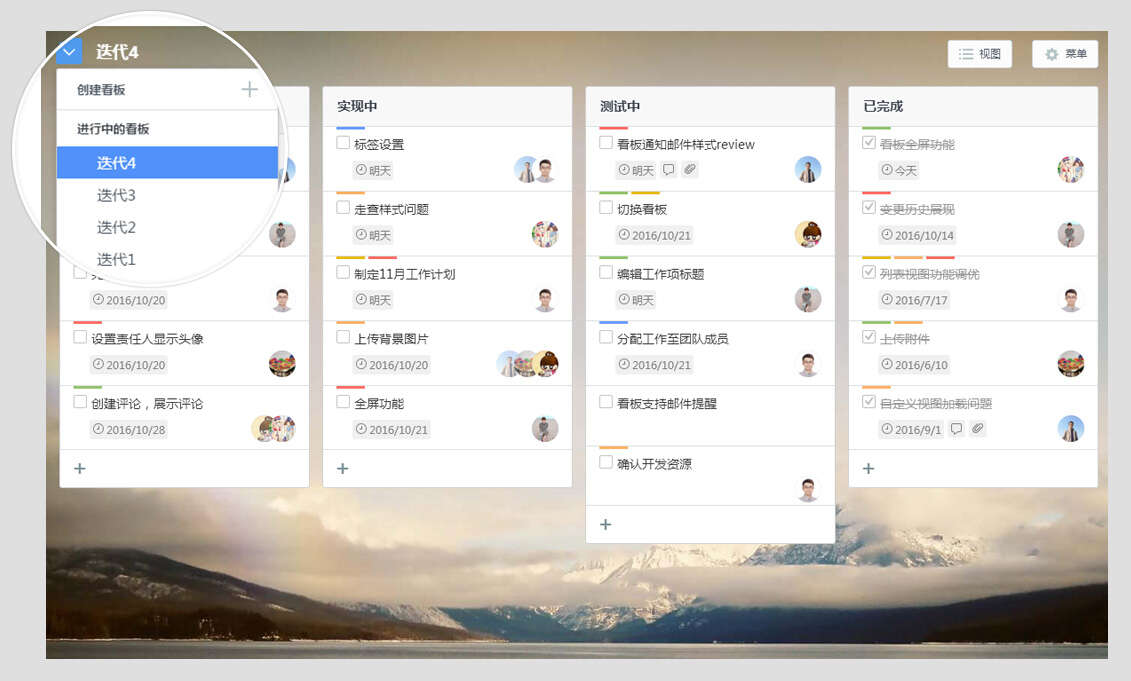
Task: Open the 看板支持邮件提醒 card title
Action: (x=667, y=403)
